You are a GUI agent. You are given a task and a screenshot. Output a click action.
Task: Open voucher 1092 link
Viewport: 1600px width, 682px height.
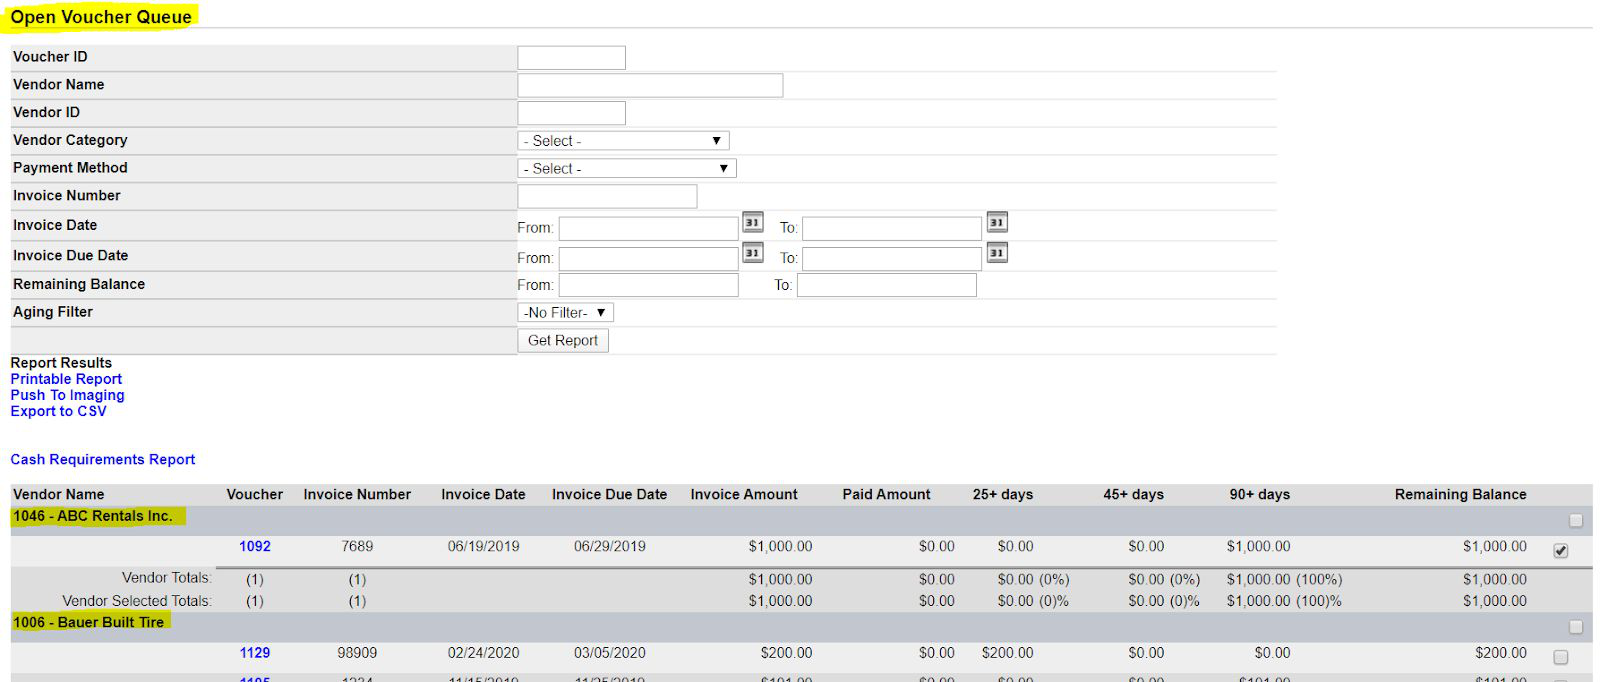click(x=255, y=546)
